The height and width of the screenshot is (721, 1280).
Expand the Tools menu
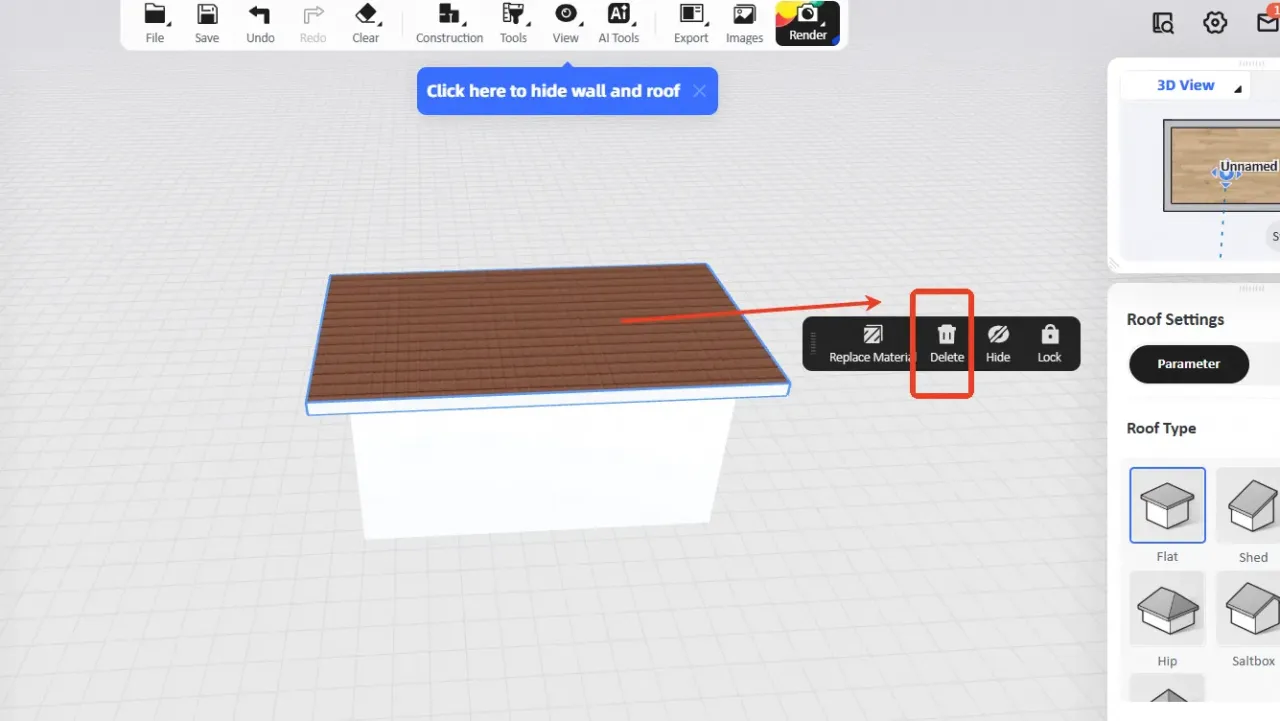513,23
